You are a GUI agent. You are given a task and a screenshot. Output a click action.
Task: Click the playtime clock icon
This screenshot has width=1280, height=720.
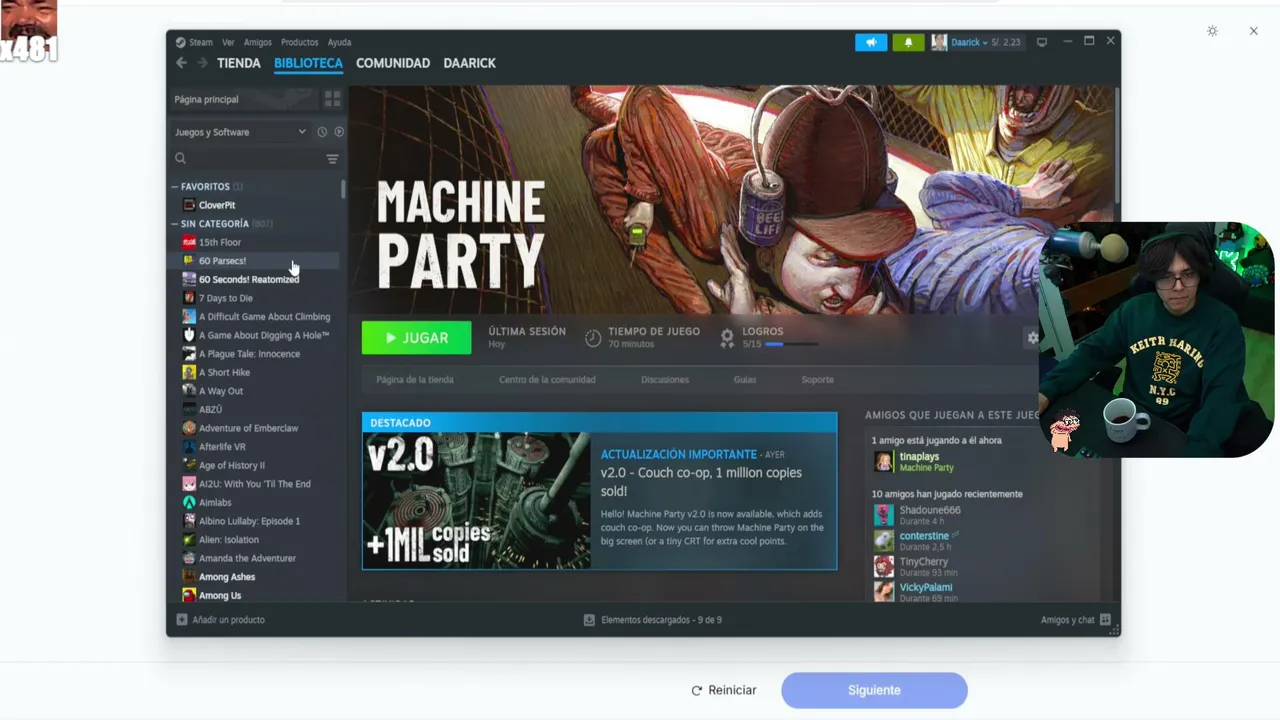coord(593,338)
